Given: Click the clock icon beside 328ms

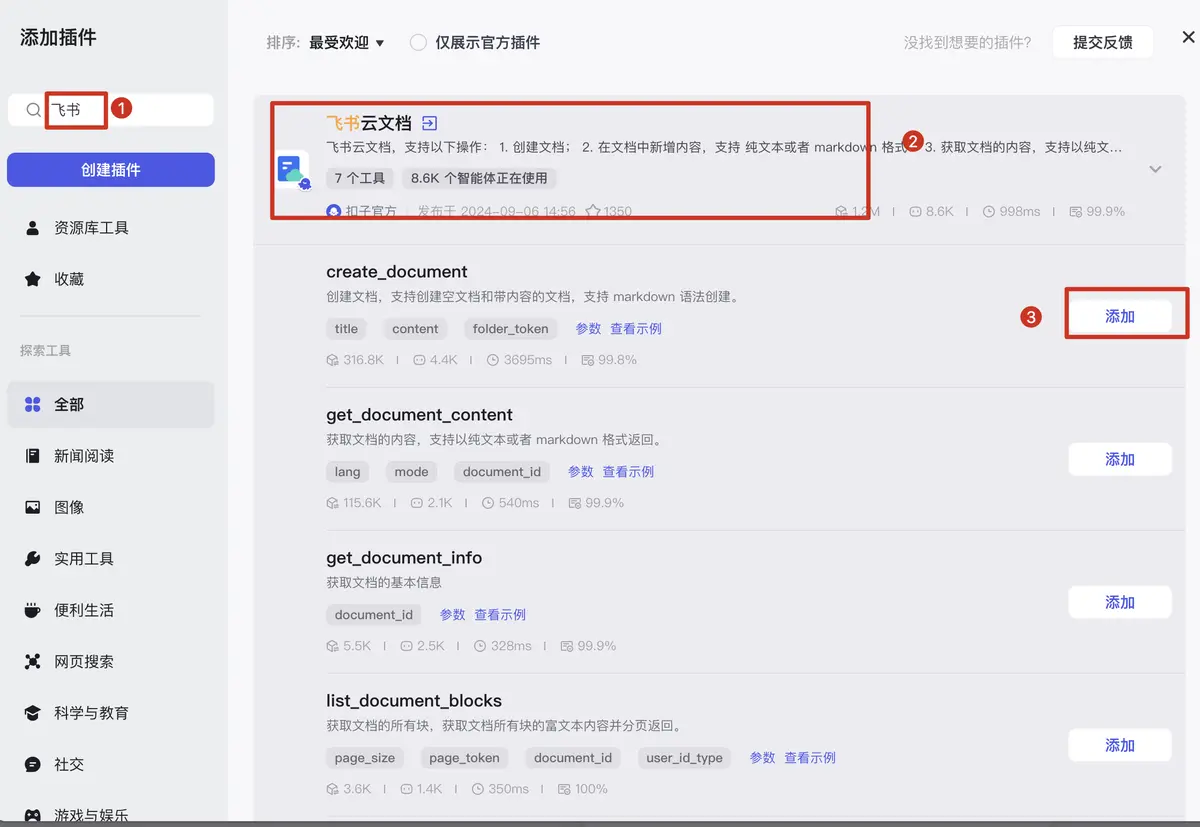Looking at the screenshot, I should pos(479,645).
